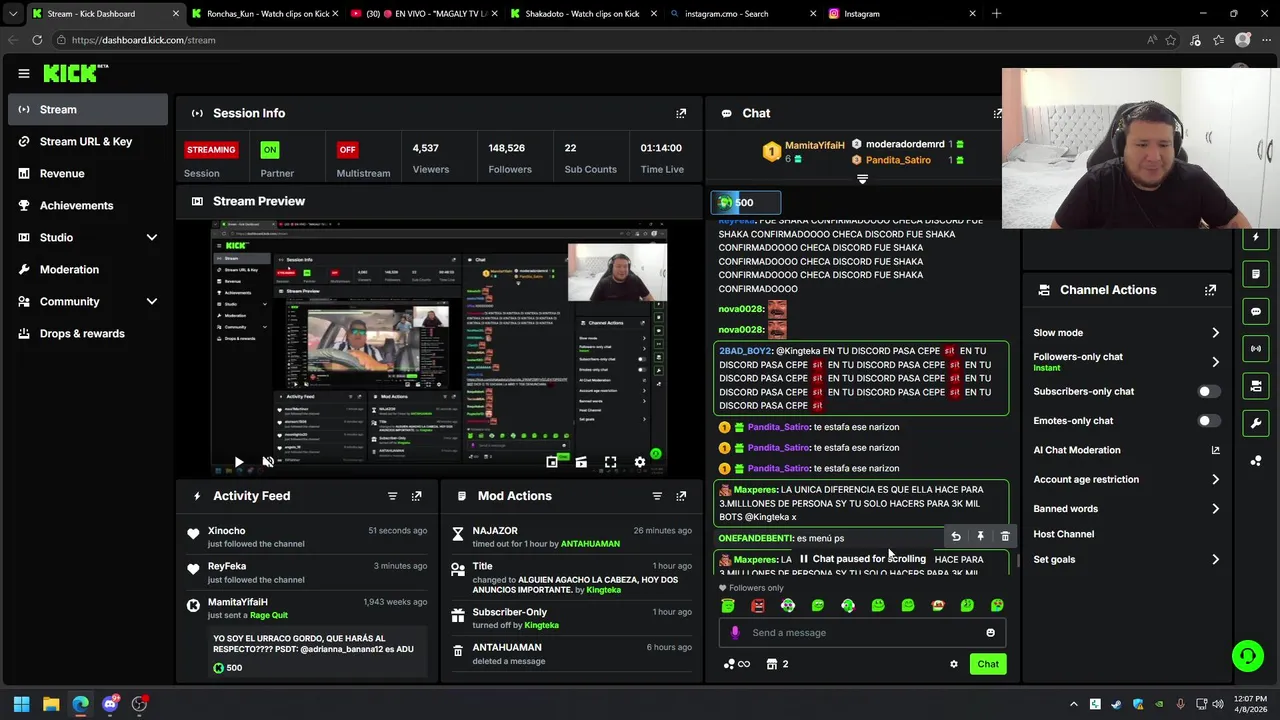The width and height of the screenshot is (1280, 720).
Task: Click Host Channel action
Action: [1063, 534]
